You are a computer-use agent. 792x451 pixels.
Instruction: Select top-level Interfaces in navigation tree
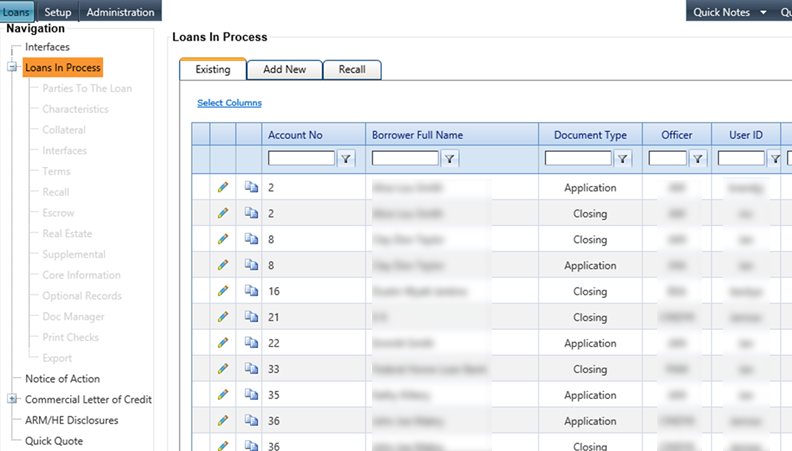pos(47,47)
